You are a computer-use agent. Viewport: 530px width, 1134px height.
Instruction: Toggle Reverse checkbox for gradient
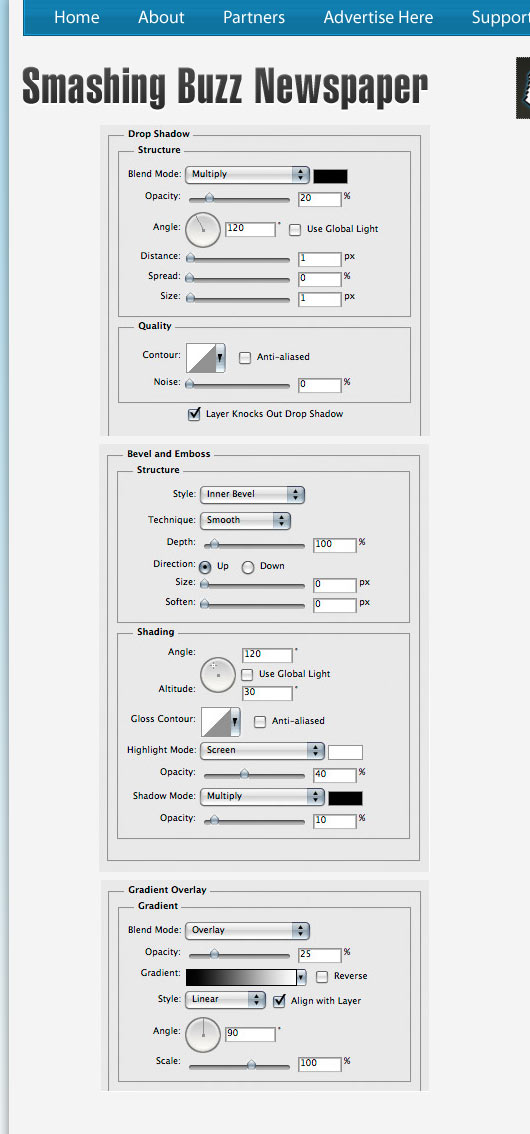tap(322, 976)
